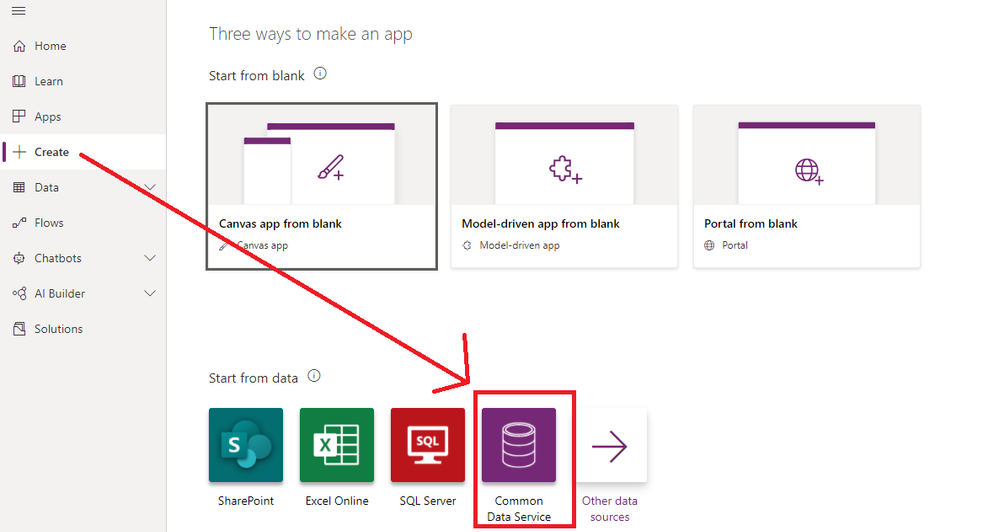The image size is (999, 532).
Task: Open Model-driven app from blank card
Action: [x=564, y=186]
